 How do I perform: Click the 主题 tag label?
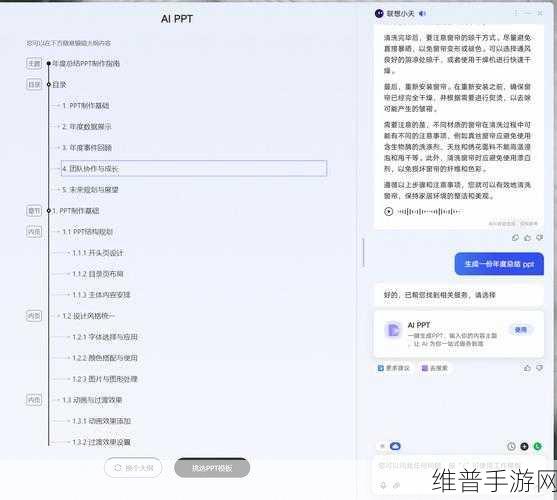pyautogui.click(x=34, y=64)
